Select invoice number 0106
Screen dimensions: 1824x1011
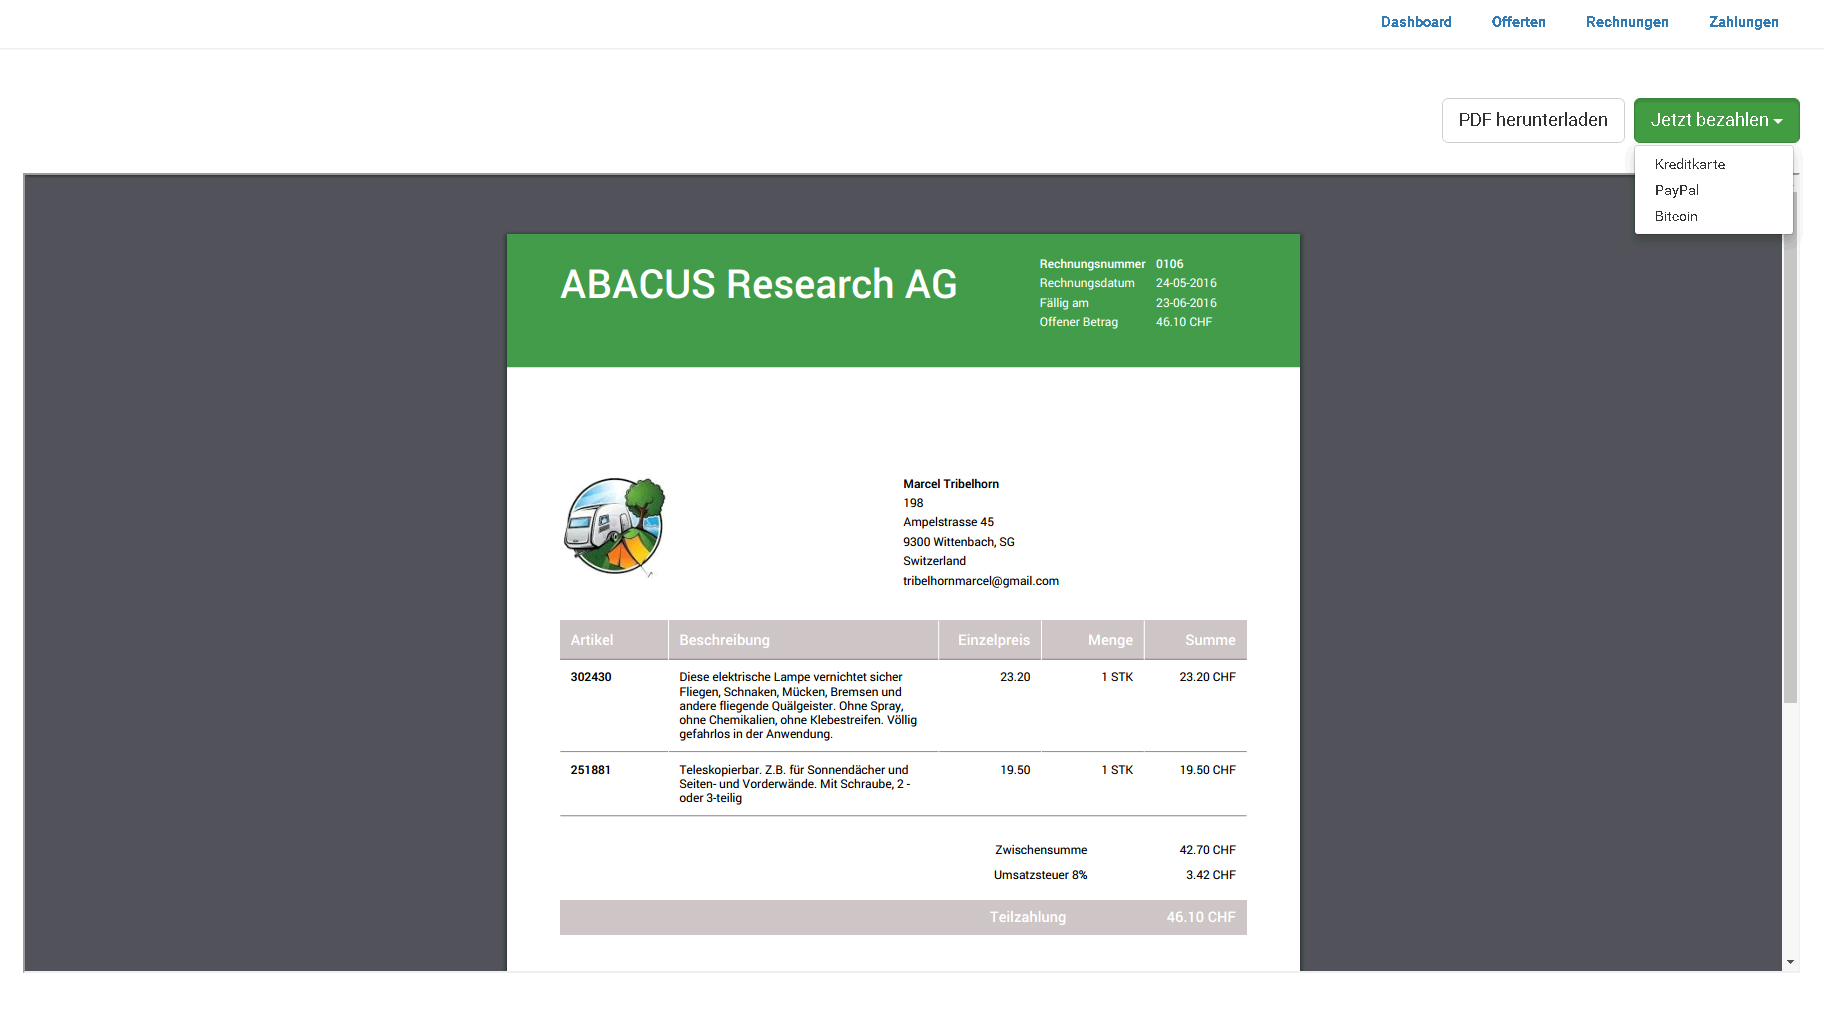(1169, 264)
